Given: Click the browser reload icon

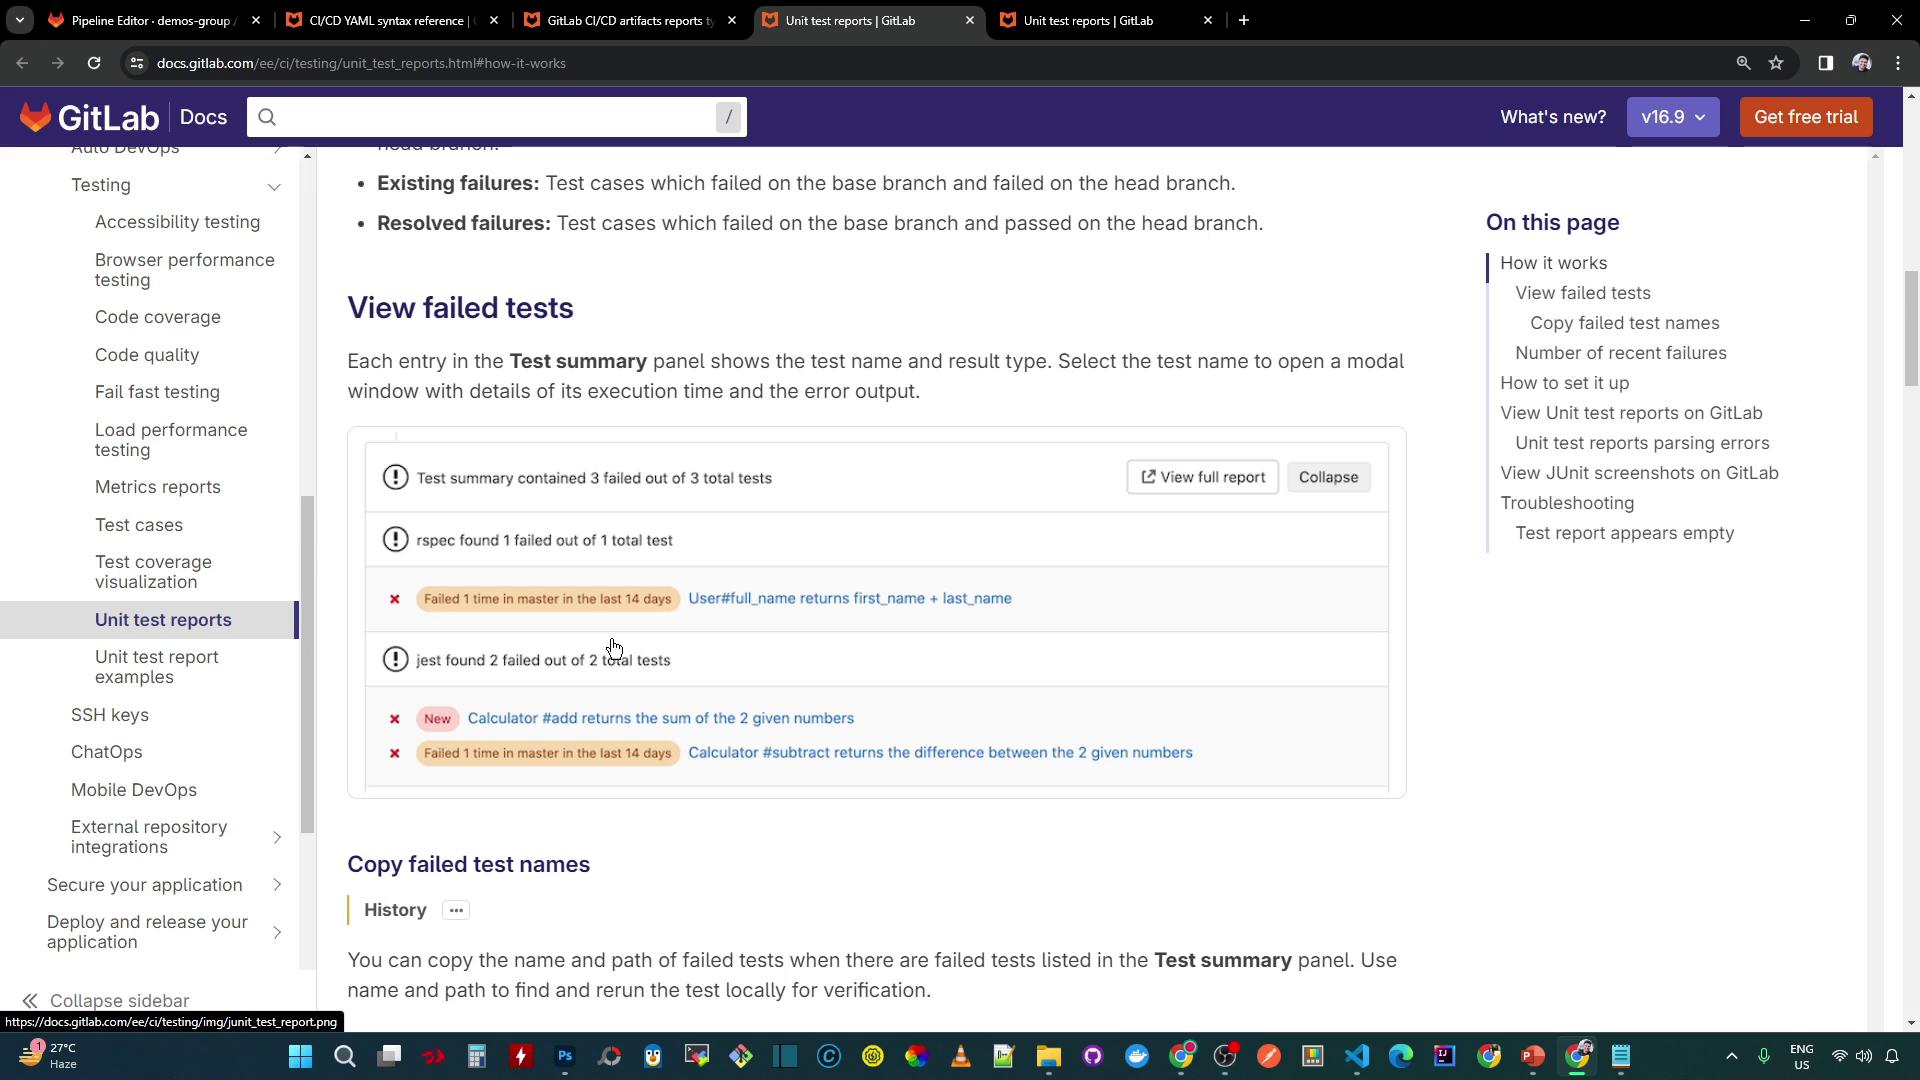Looking at the screenshot, I should (x=93, y=63).
